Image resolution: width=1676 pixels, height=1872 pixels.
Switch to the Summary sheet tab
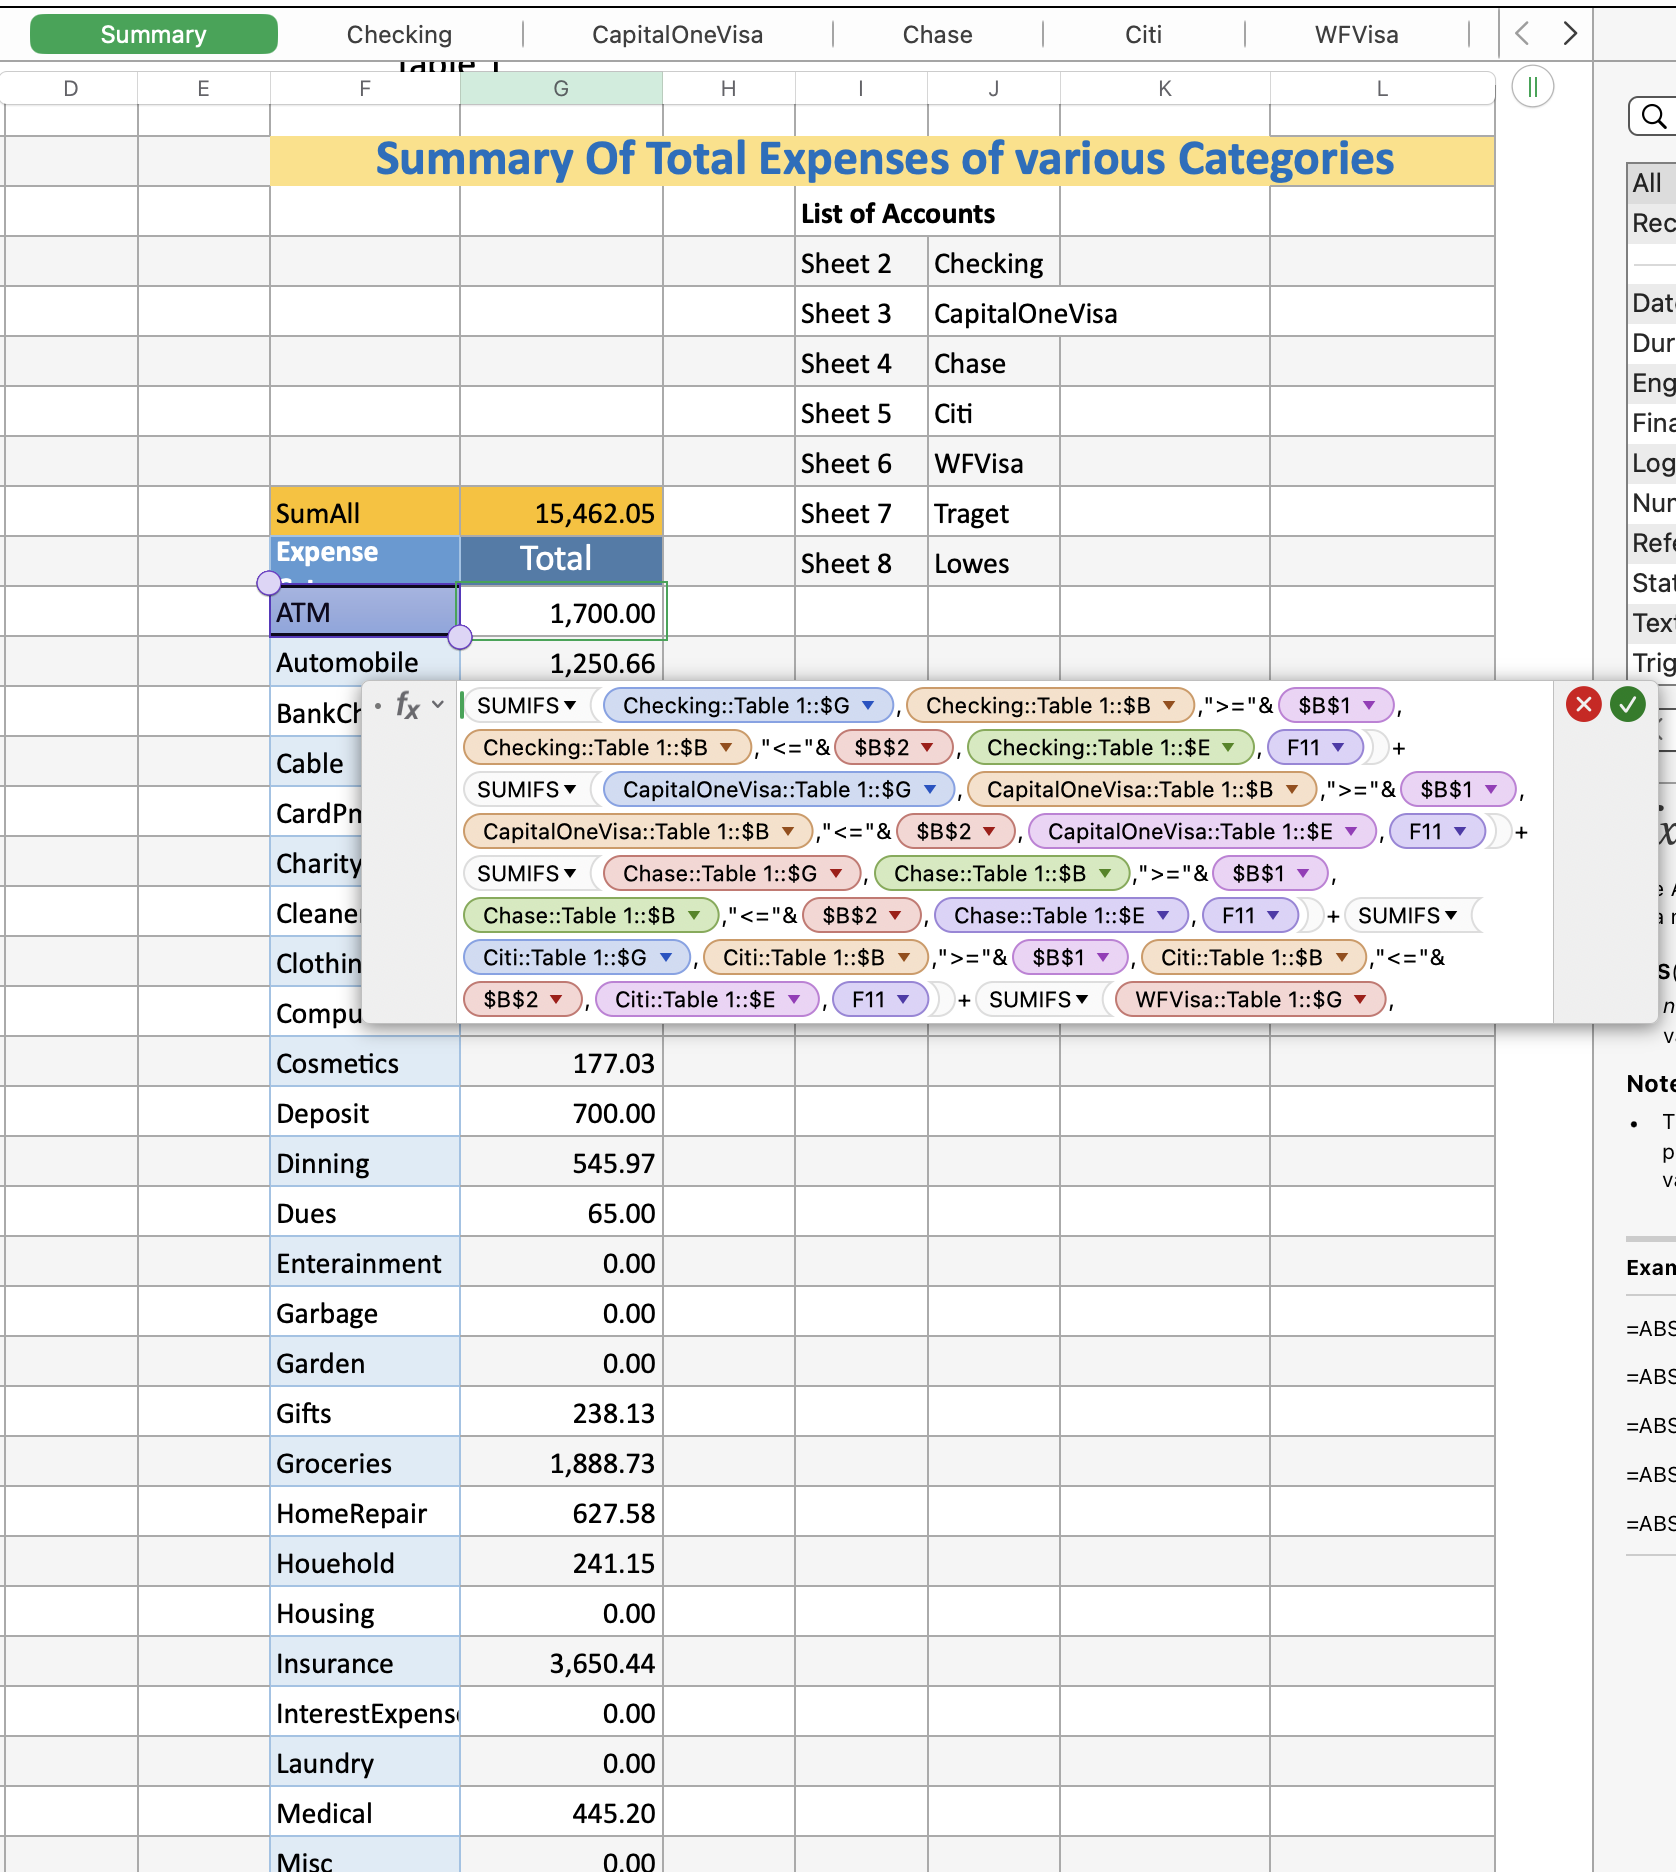[154, 34]
